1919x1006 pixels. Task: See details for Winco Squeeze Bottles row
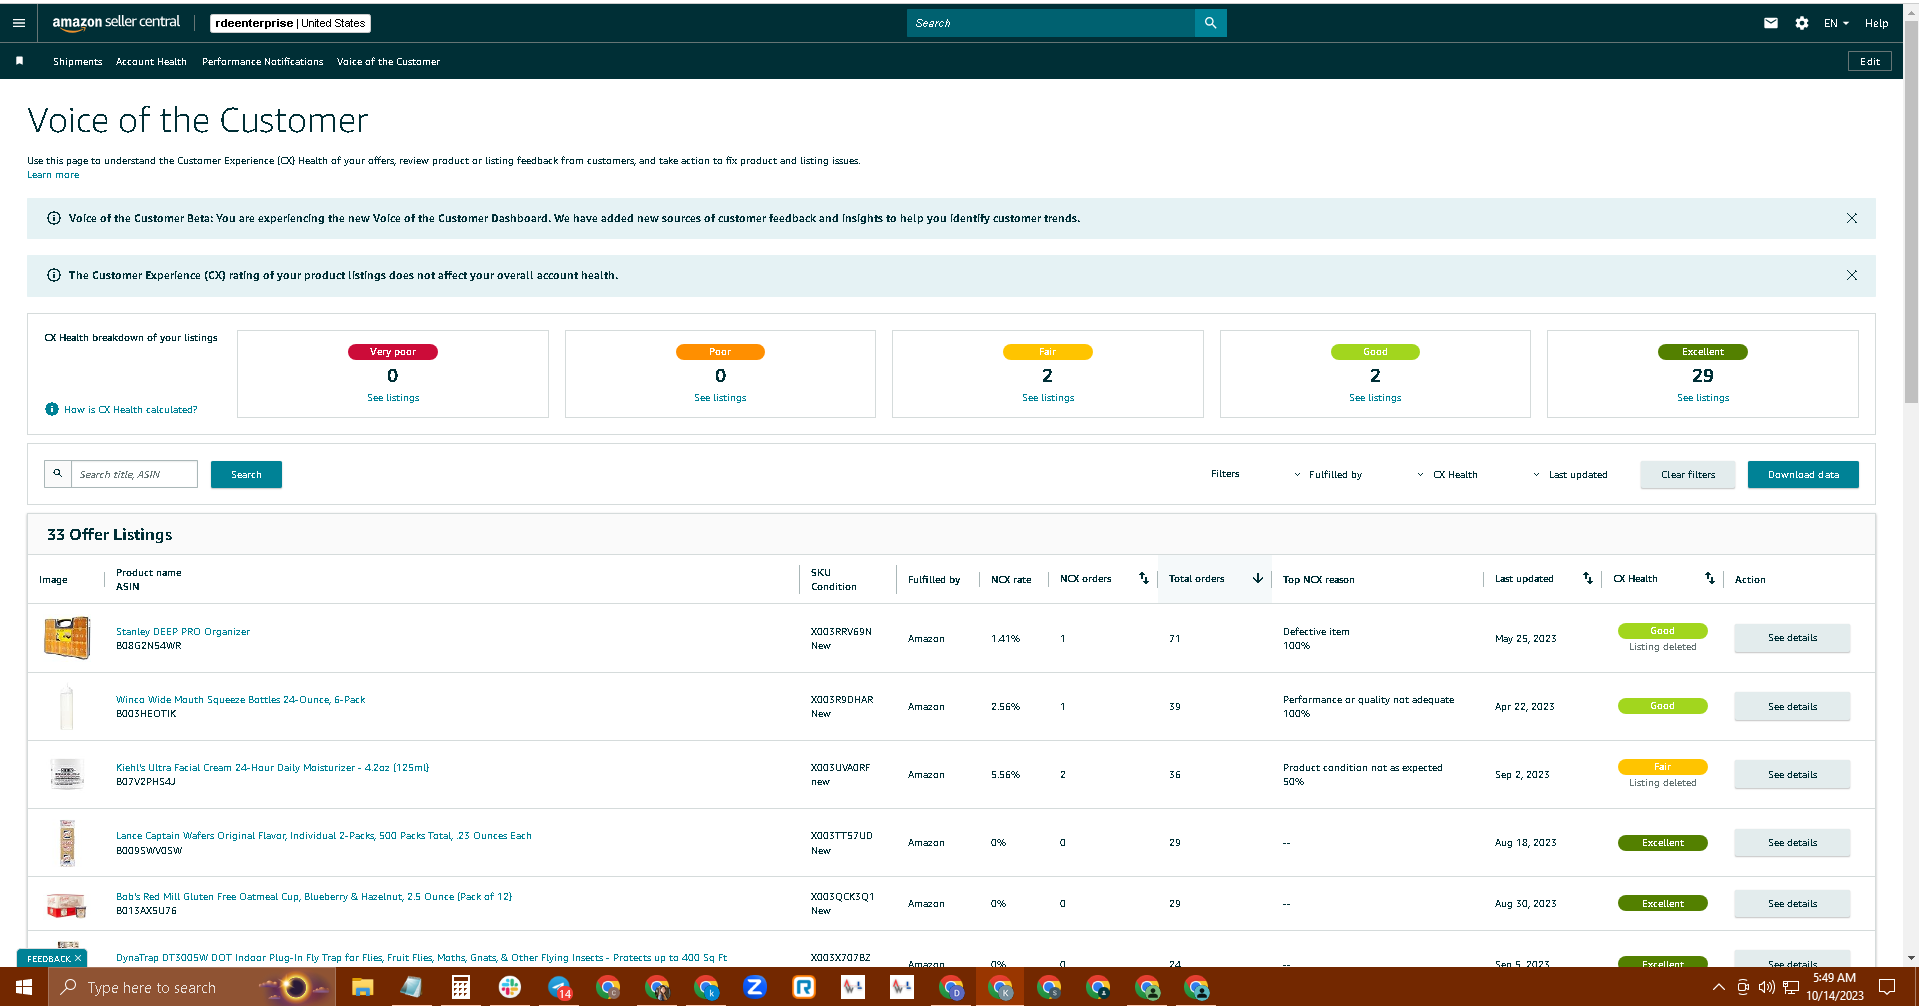(x=1792, y=706)
